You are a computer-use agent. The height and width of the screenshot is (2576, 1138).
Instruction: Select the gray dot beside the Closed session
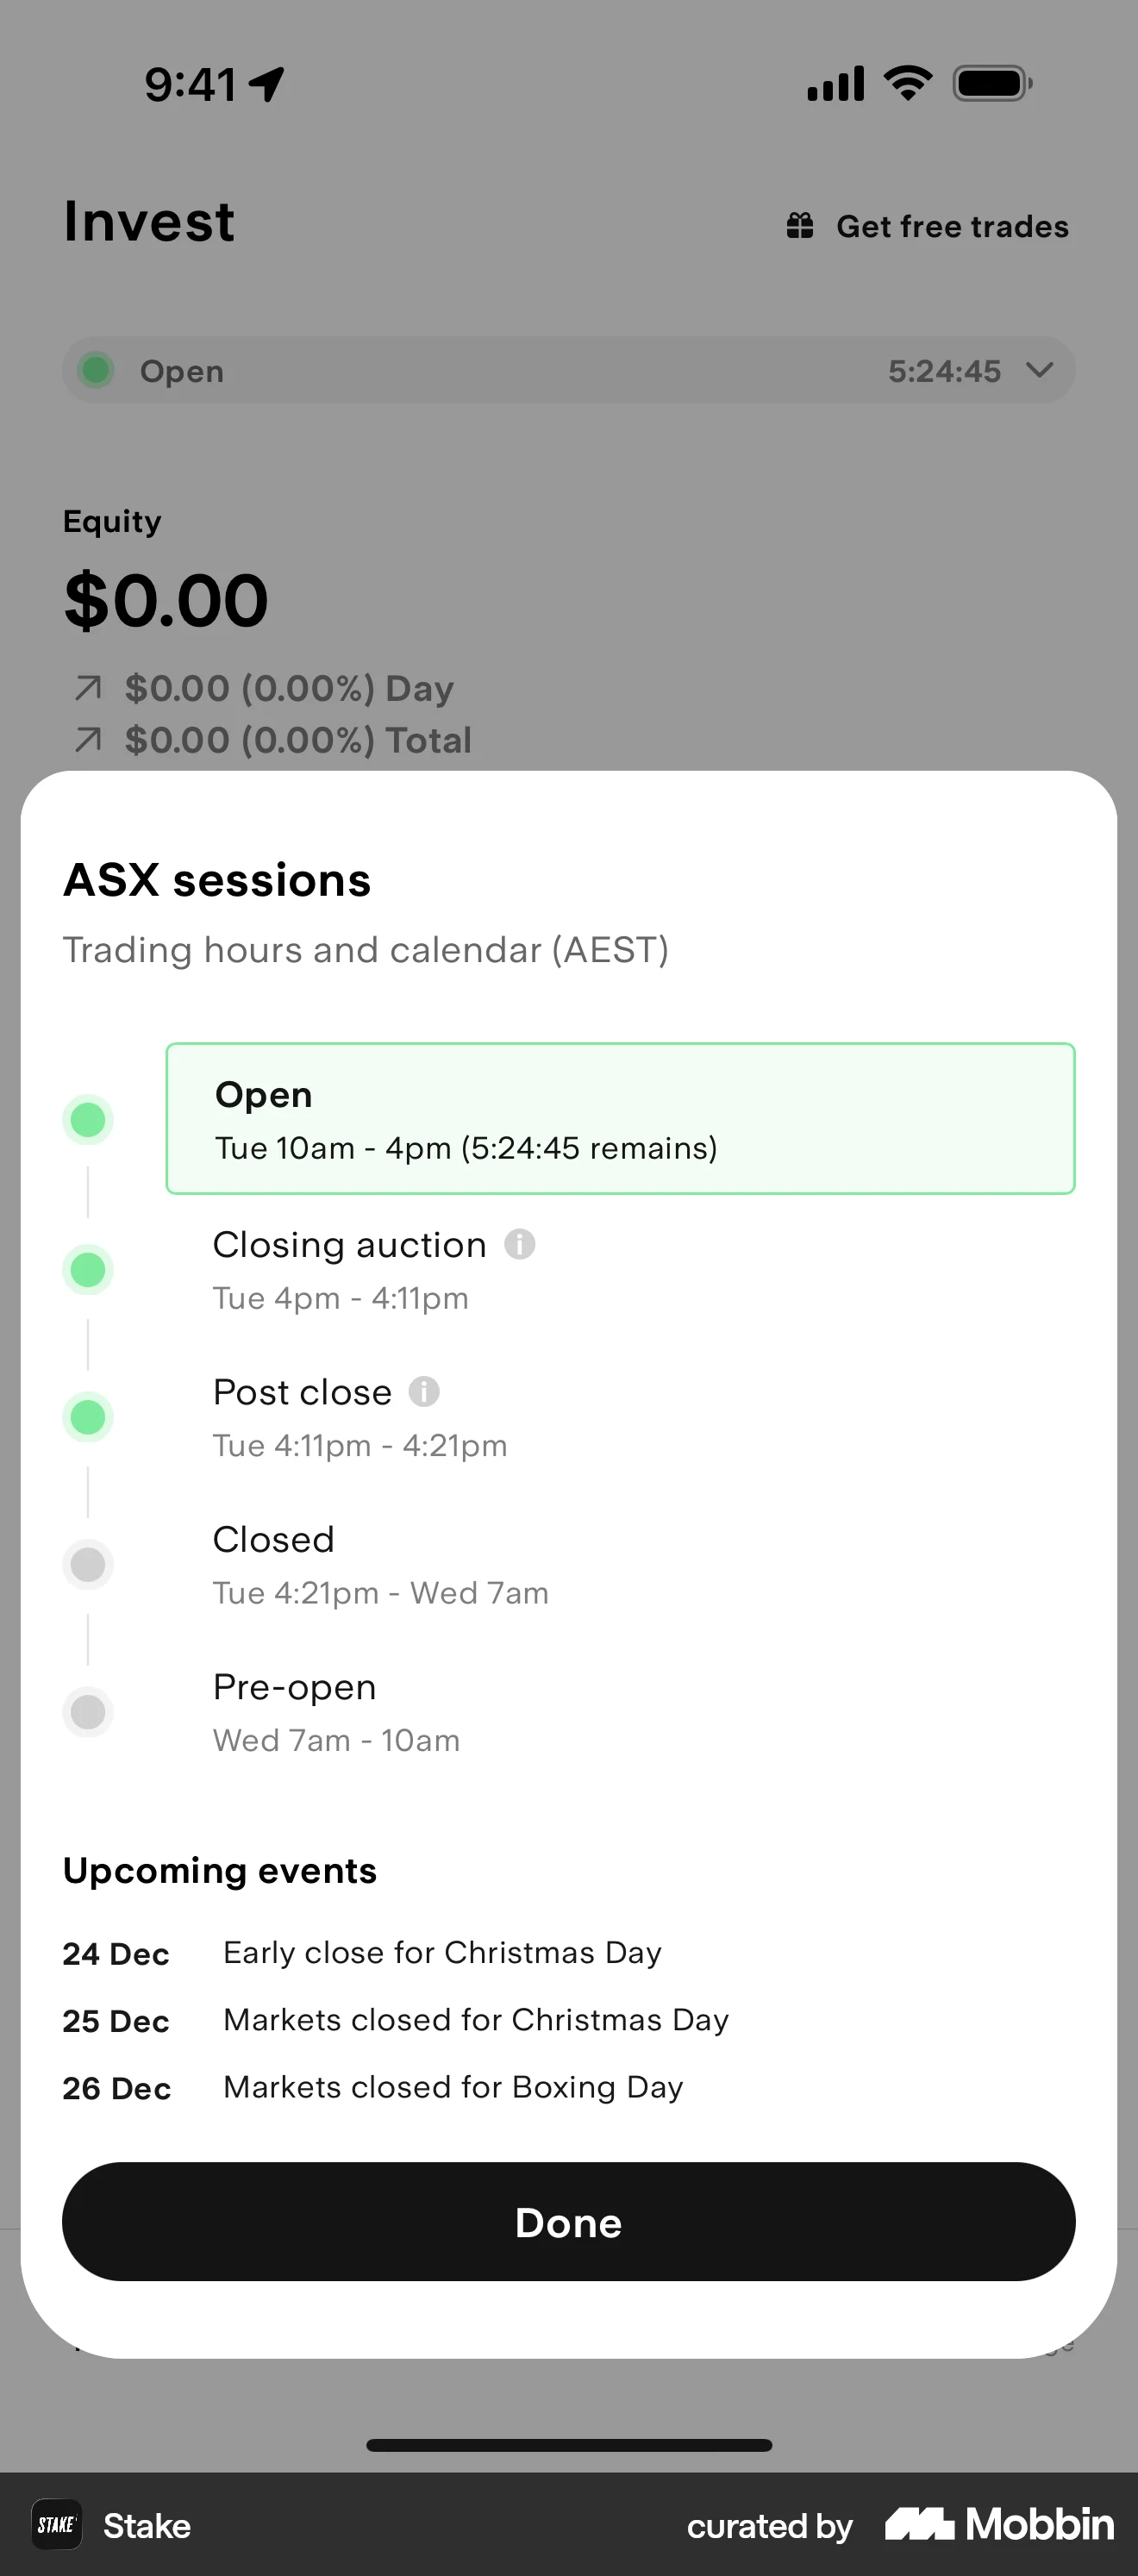tap(88, 1564)
